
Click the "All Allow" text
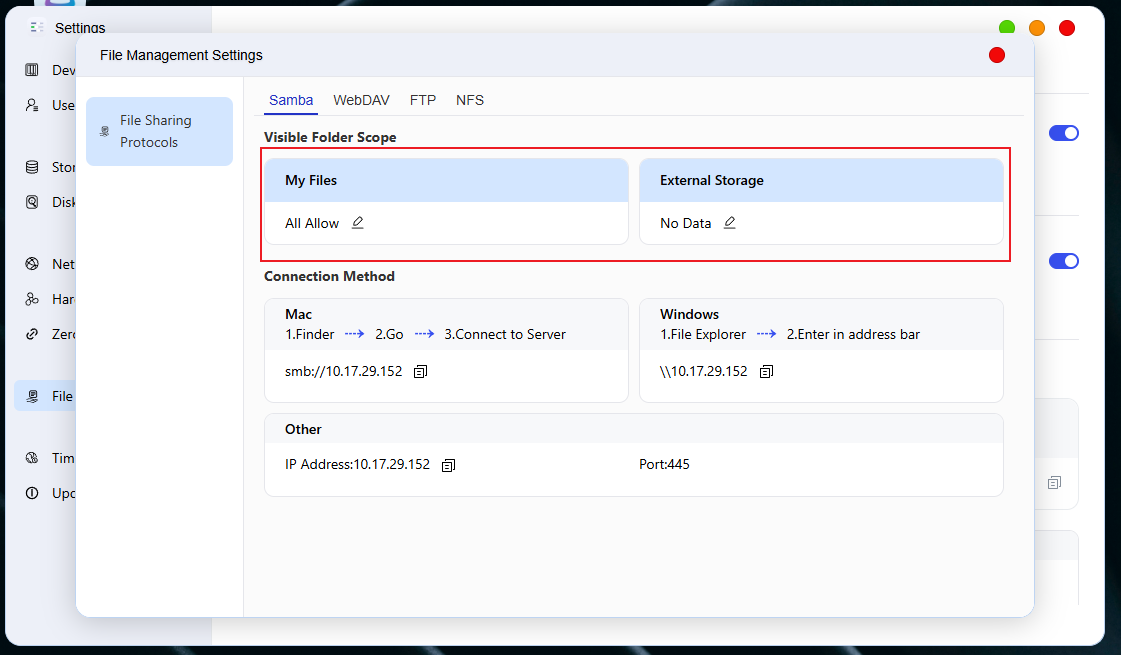(x=312, y=223)
